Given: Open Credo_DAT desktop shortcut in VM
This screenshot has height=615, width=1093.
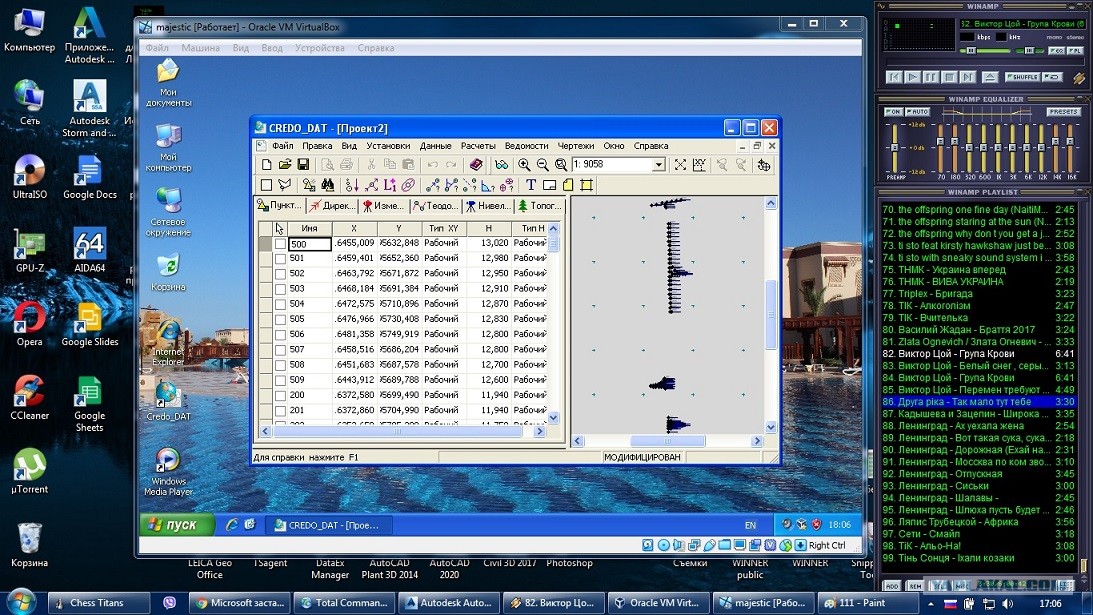Looking at the screenshot, I should (x=168, y=401).
